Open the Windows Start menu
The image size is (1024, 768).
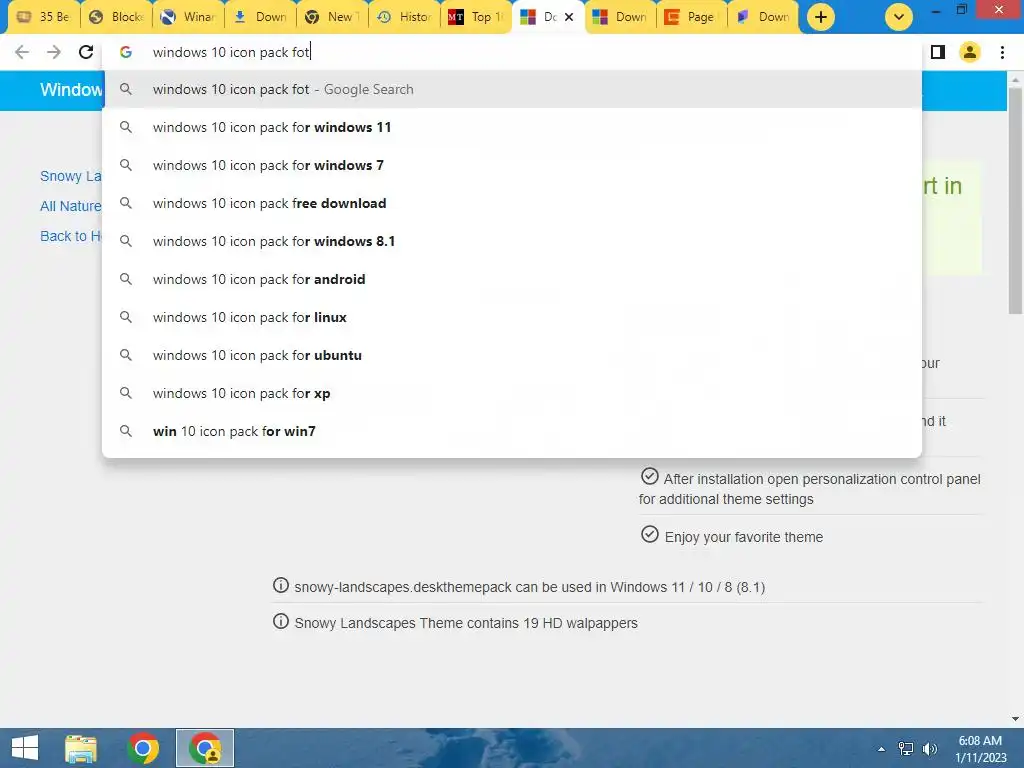[x=25, y=748]
